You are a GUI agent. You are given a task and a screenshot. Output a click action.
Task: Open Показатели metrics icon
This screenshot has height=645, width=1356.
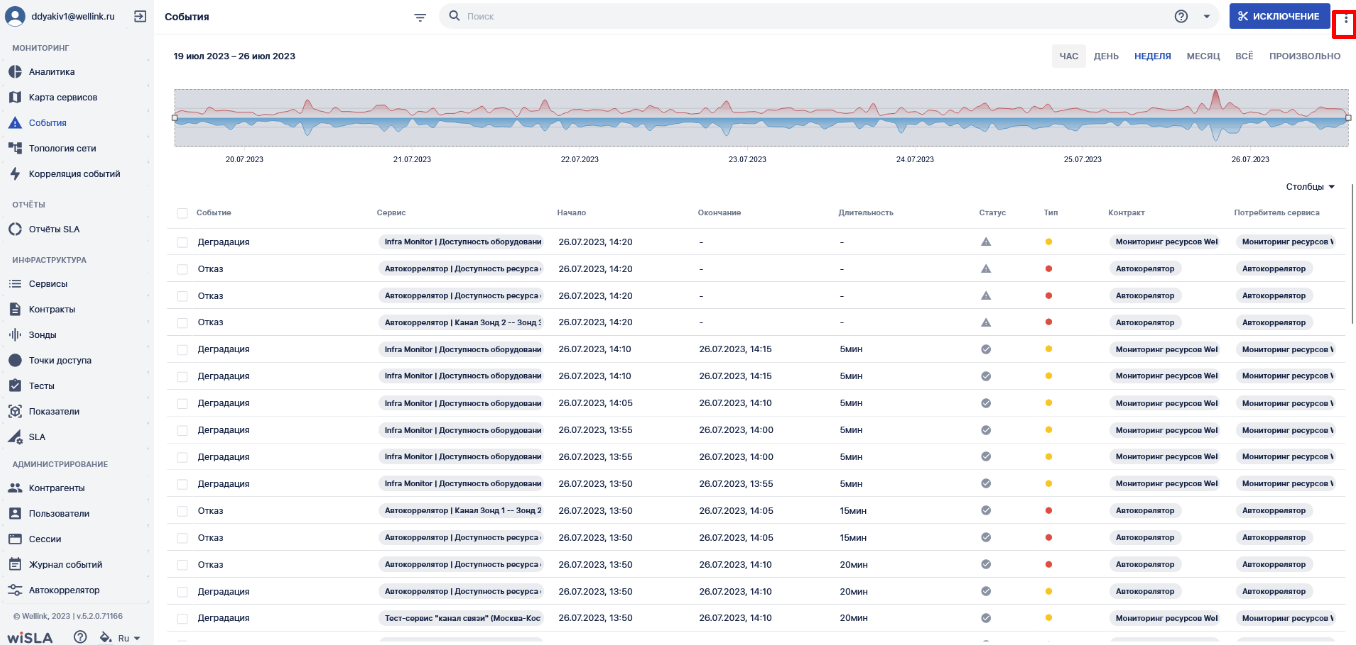[15, 411]
